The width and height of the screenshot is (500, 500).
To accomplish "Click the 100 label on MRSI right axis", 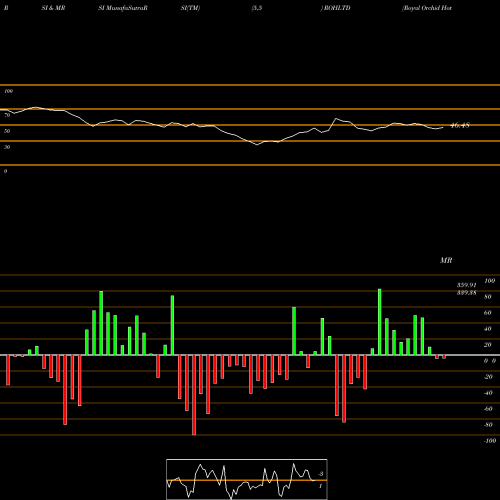I will click(x=490, y=281).
